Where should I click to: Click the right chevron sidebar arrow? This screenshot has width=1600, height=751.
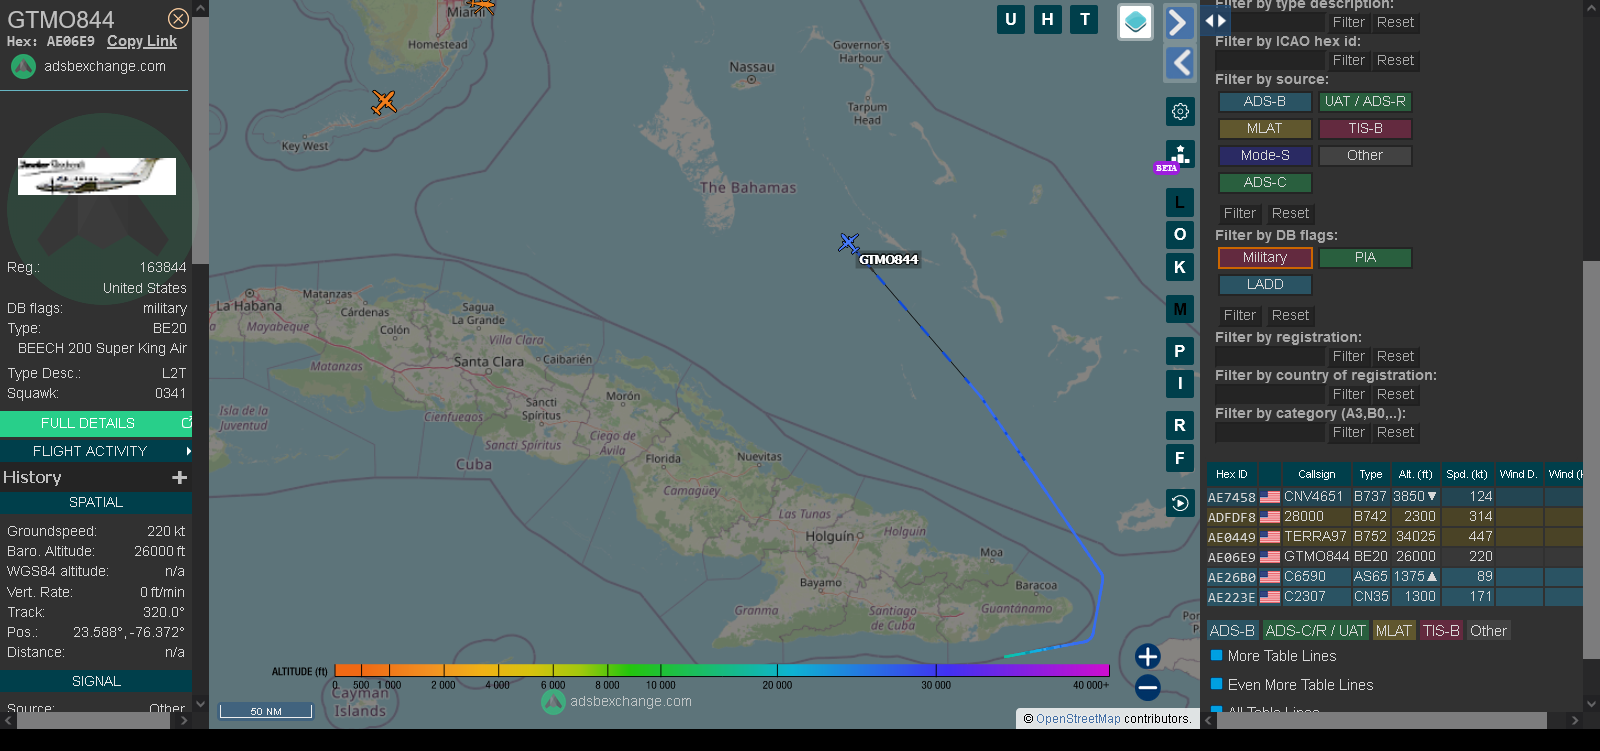[x=1180, y=22]
